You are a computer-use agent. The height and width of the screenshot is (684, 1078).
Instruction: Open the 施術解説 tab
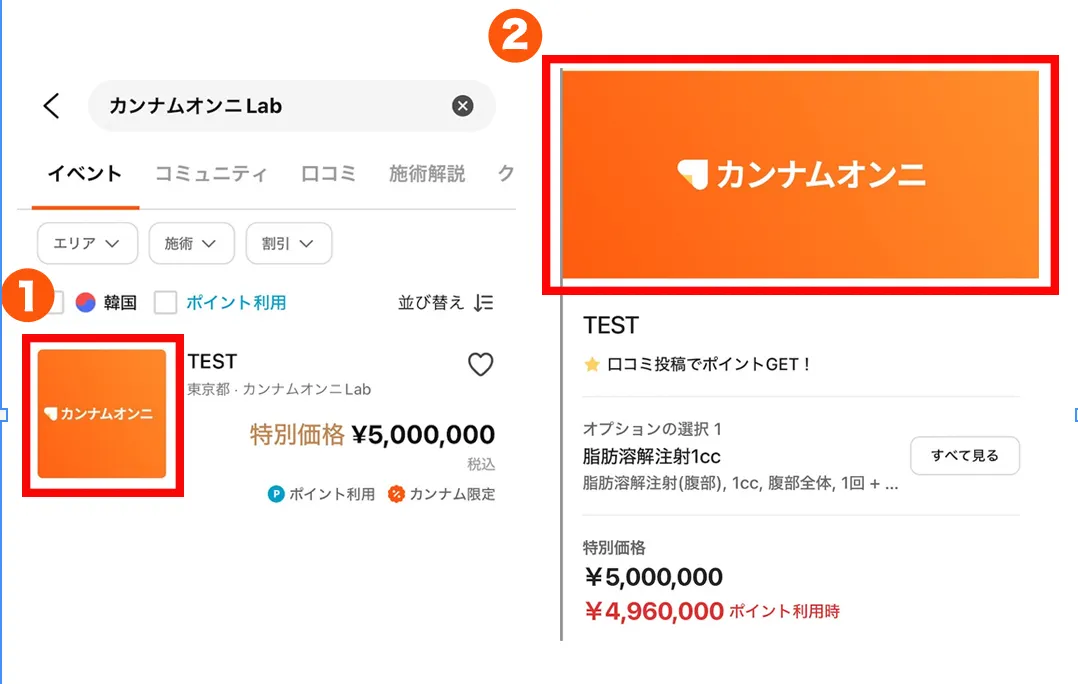click(x=427, y=174)
